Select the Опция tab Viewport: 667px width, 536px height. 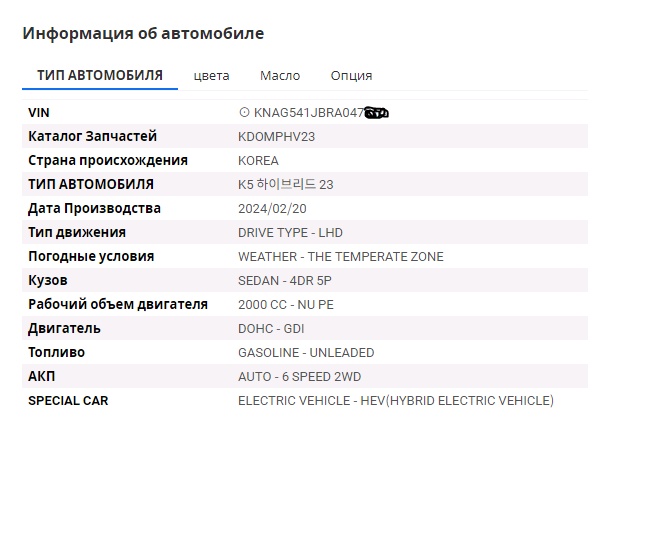click(351, 76)
